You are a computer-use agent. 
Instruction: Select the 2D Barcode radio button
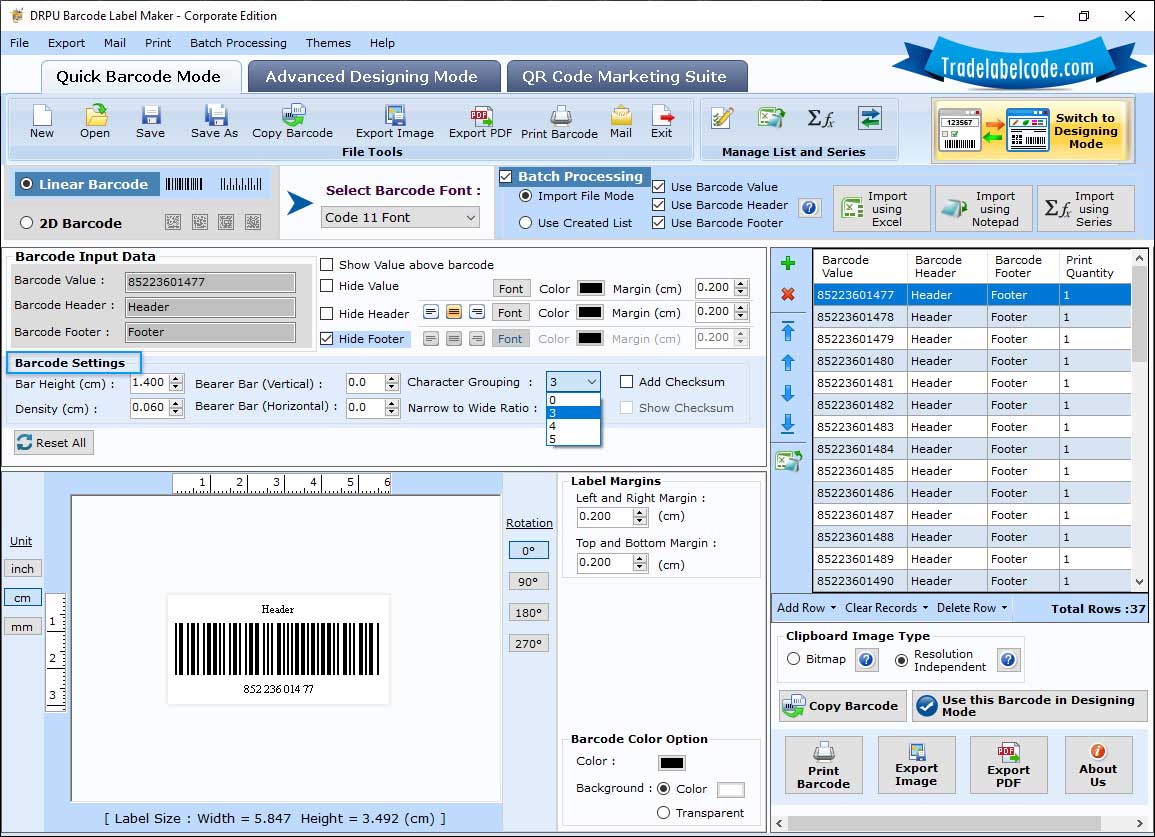27,223
